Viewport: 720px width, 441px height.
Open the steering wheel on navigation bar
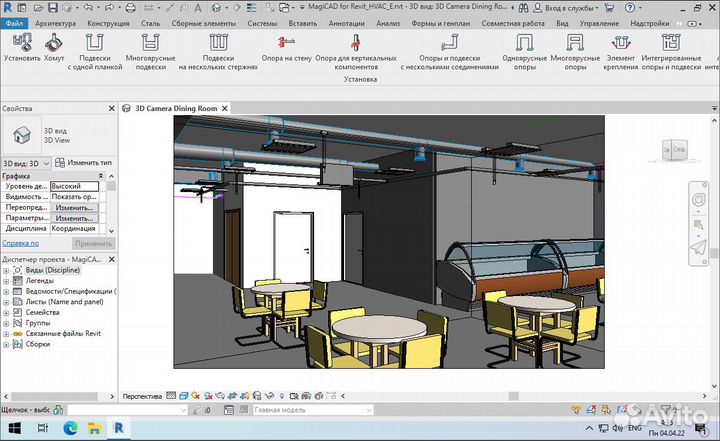698,200
